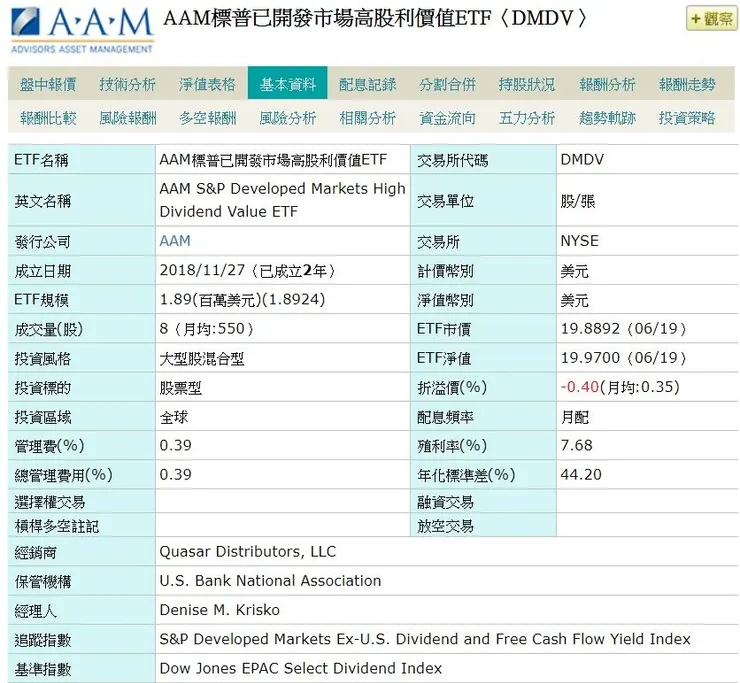Open the 分割合併 tab

447,84
